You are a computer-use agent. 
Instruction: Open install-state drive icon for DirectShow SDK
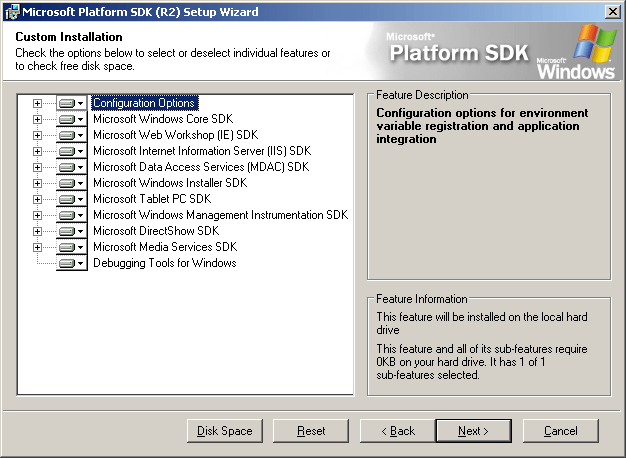pos(71,231)
